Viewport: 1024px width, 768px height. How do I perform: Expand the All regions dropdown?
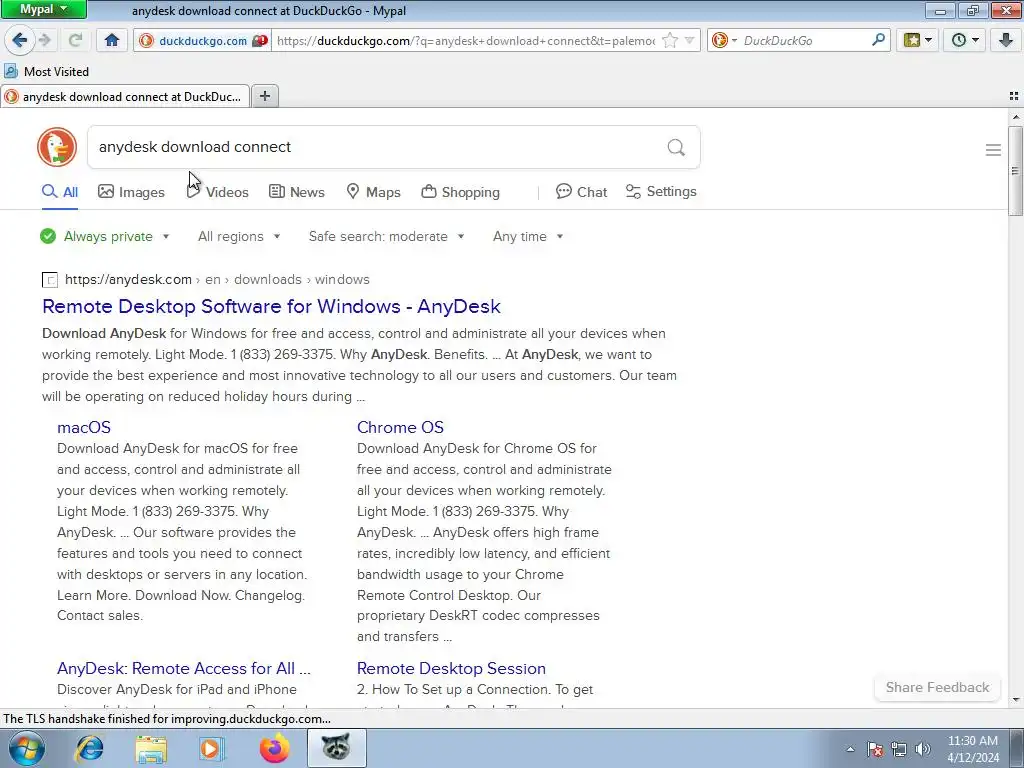pyautogui.click(x=239, y=236)
